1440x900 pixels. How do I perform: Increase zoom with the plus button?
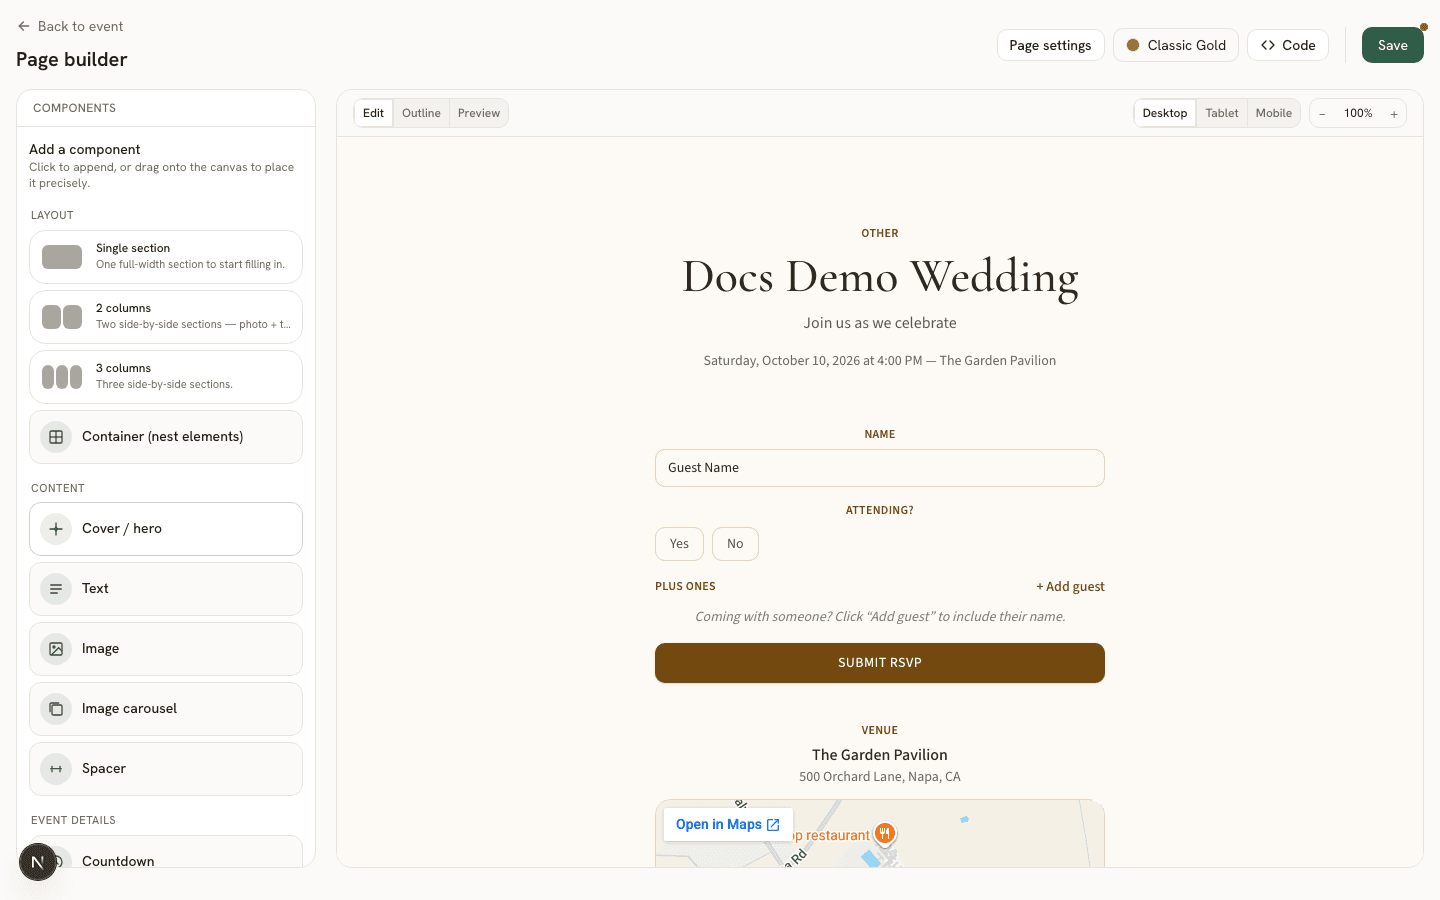tap(1394, 114)
